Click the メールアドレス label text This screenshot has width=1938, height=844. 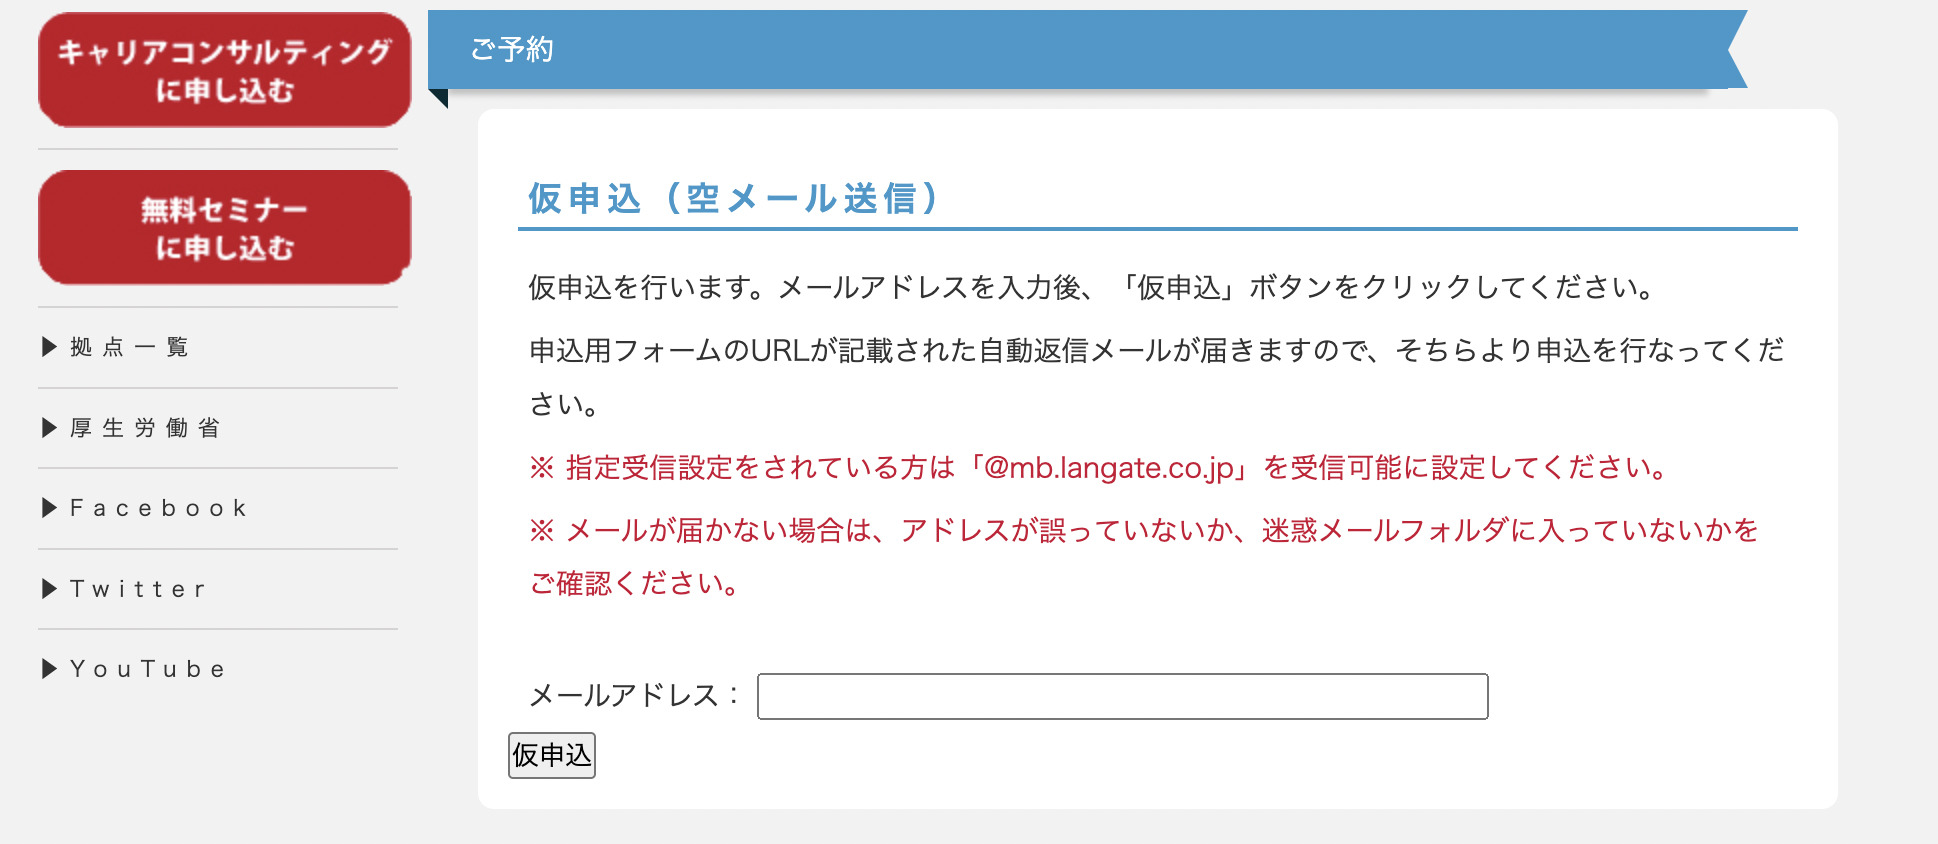[x=634, y=695]
